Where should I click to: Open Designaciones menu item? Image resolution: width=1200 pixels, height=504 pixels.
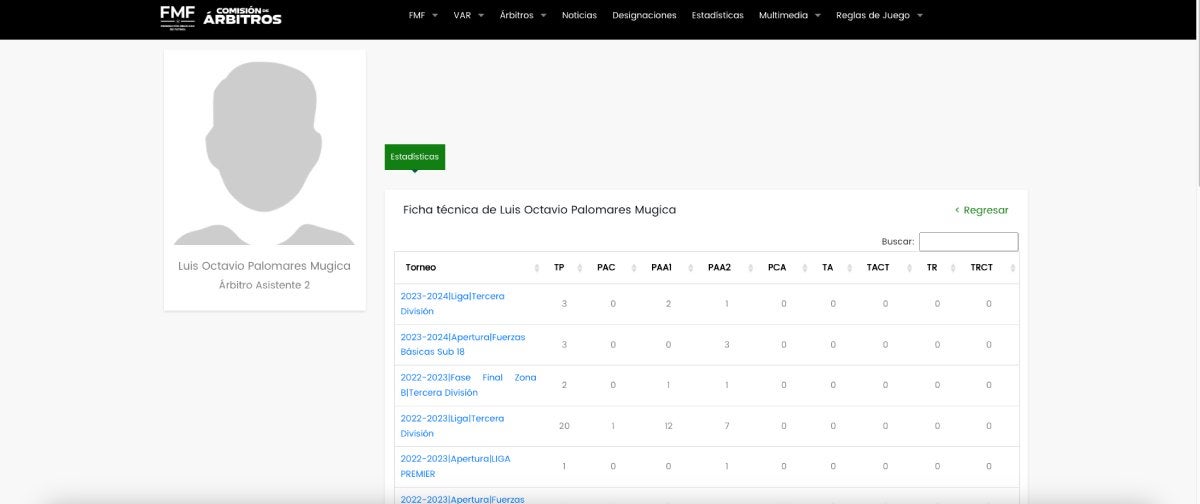(644, 16)
